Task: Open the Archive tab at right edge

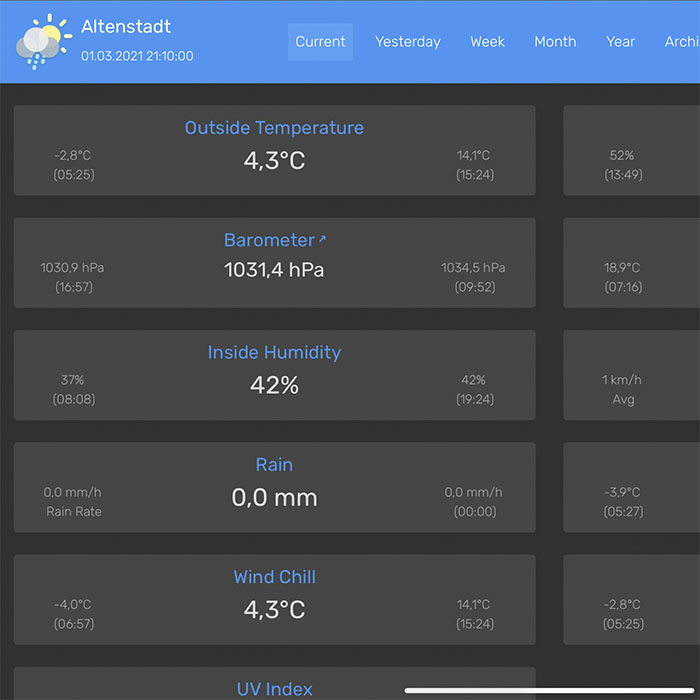Action: click(682, 42)
